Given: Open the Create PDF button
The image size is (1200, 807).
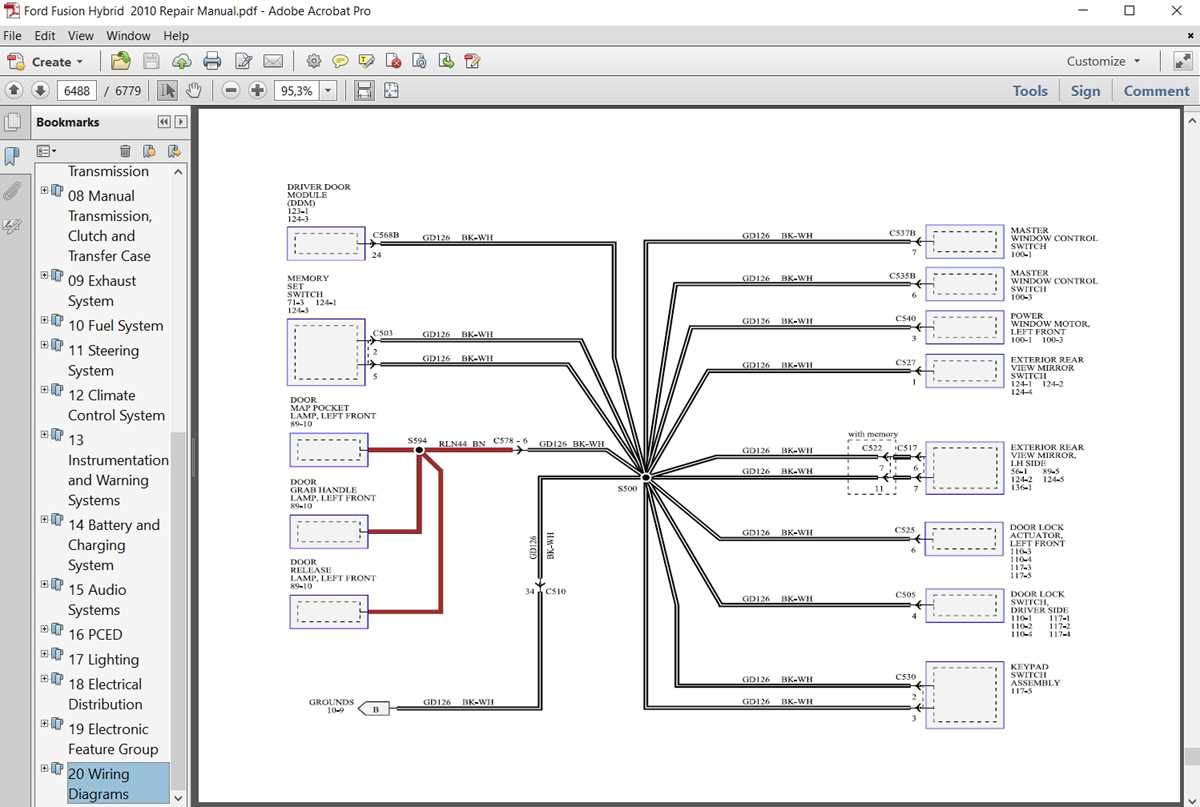Looking at the screenshot, I should 44,61.
